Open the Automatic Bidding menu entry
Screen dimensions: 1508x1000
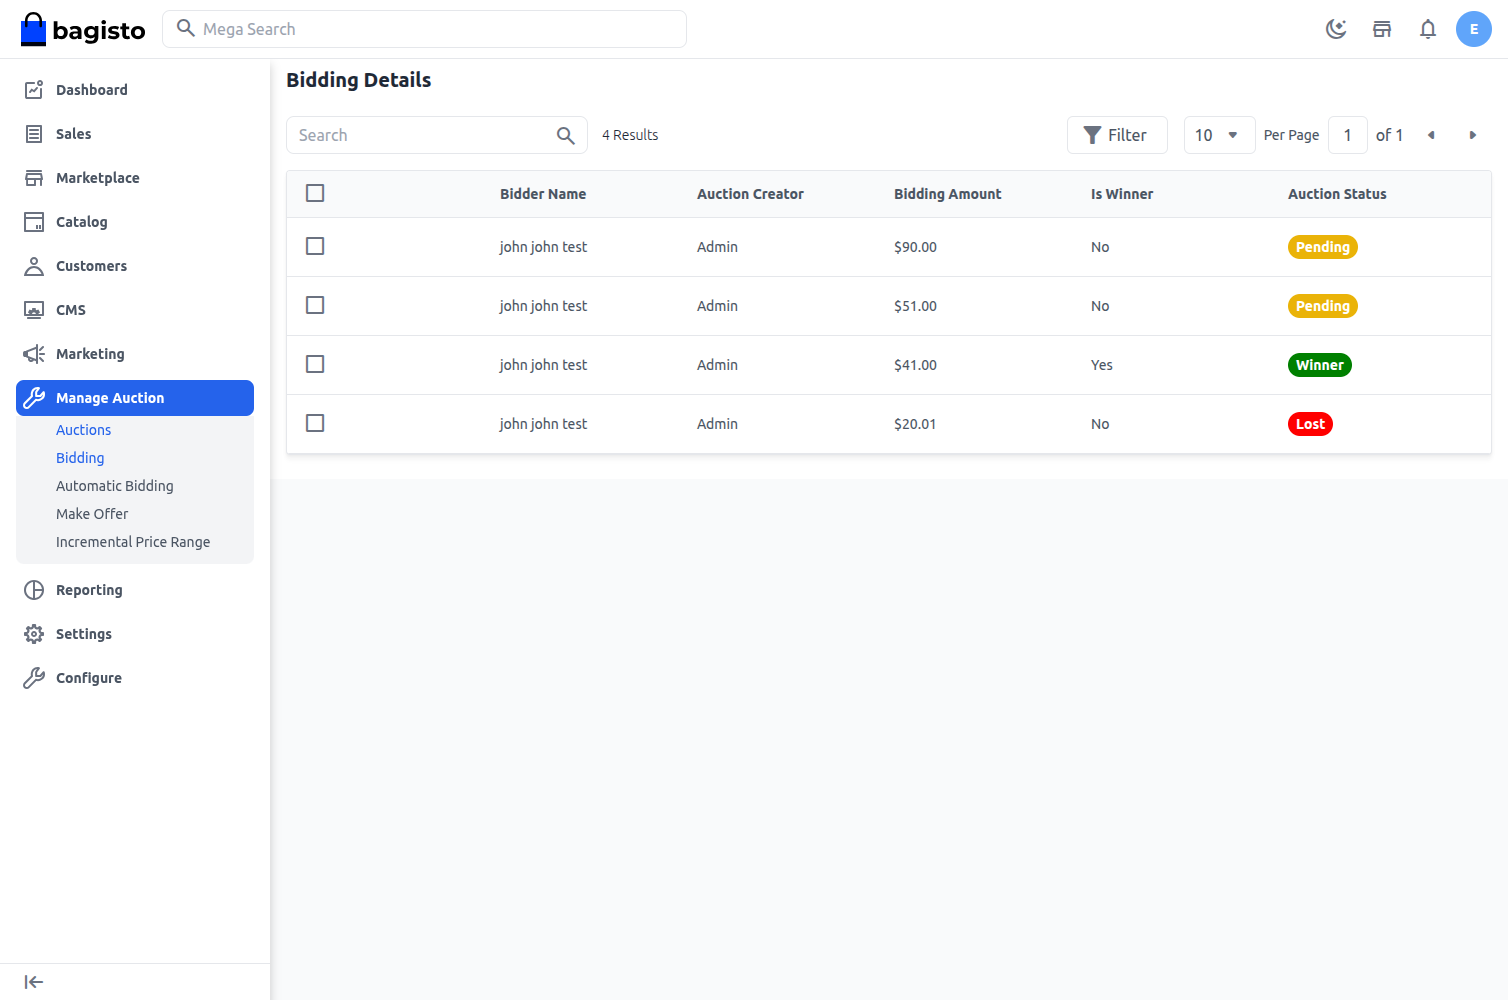[114, 485]
